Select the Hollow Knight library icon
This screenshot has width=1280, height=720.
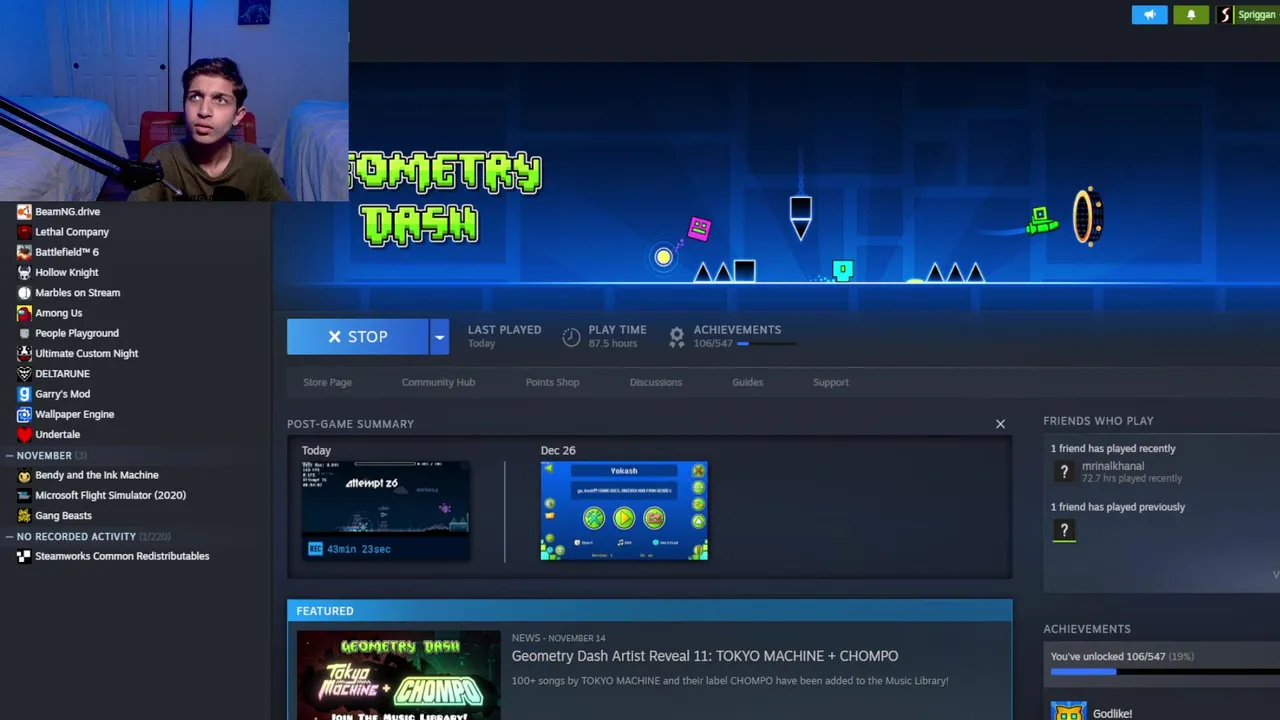24,272
